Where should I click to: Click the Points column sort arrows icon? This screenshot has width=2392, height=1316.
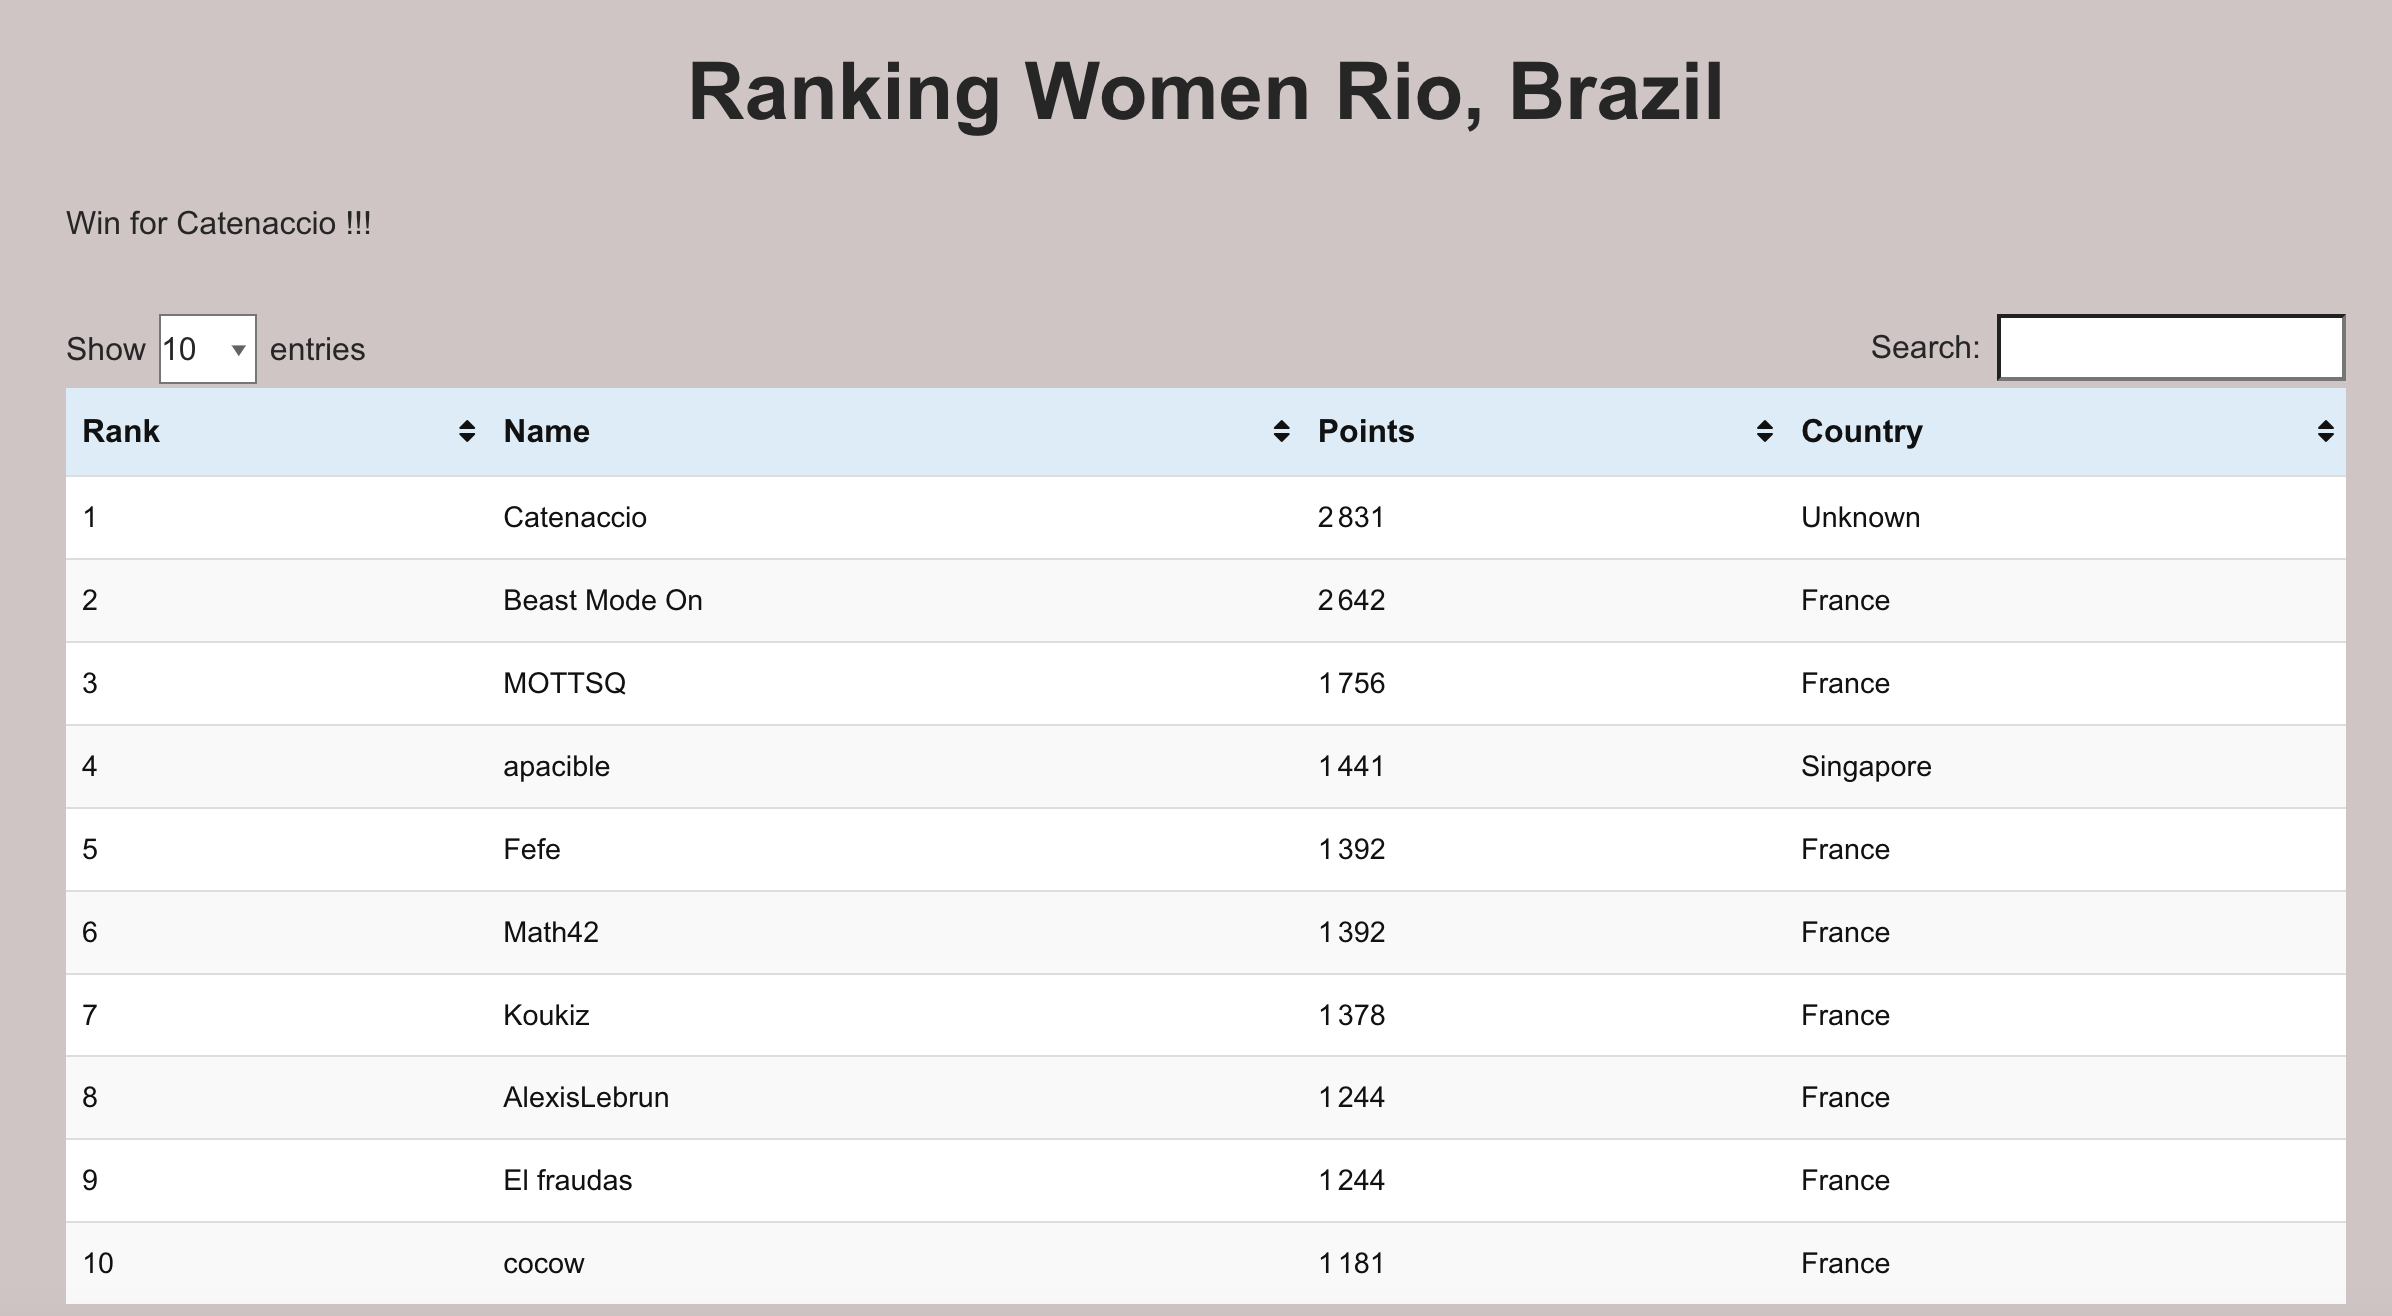point(1764,431)
